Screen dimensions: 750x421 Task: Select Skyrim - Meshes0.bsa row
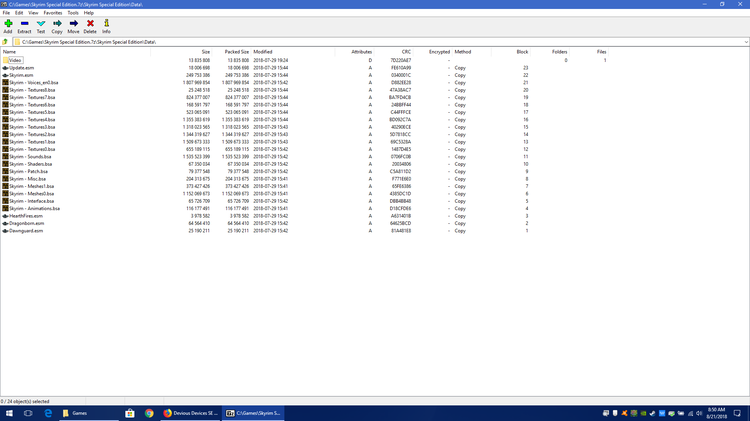(x=32, y=194)
